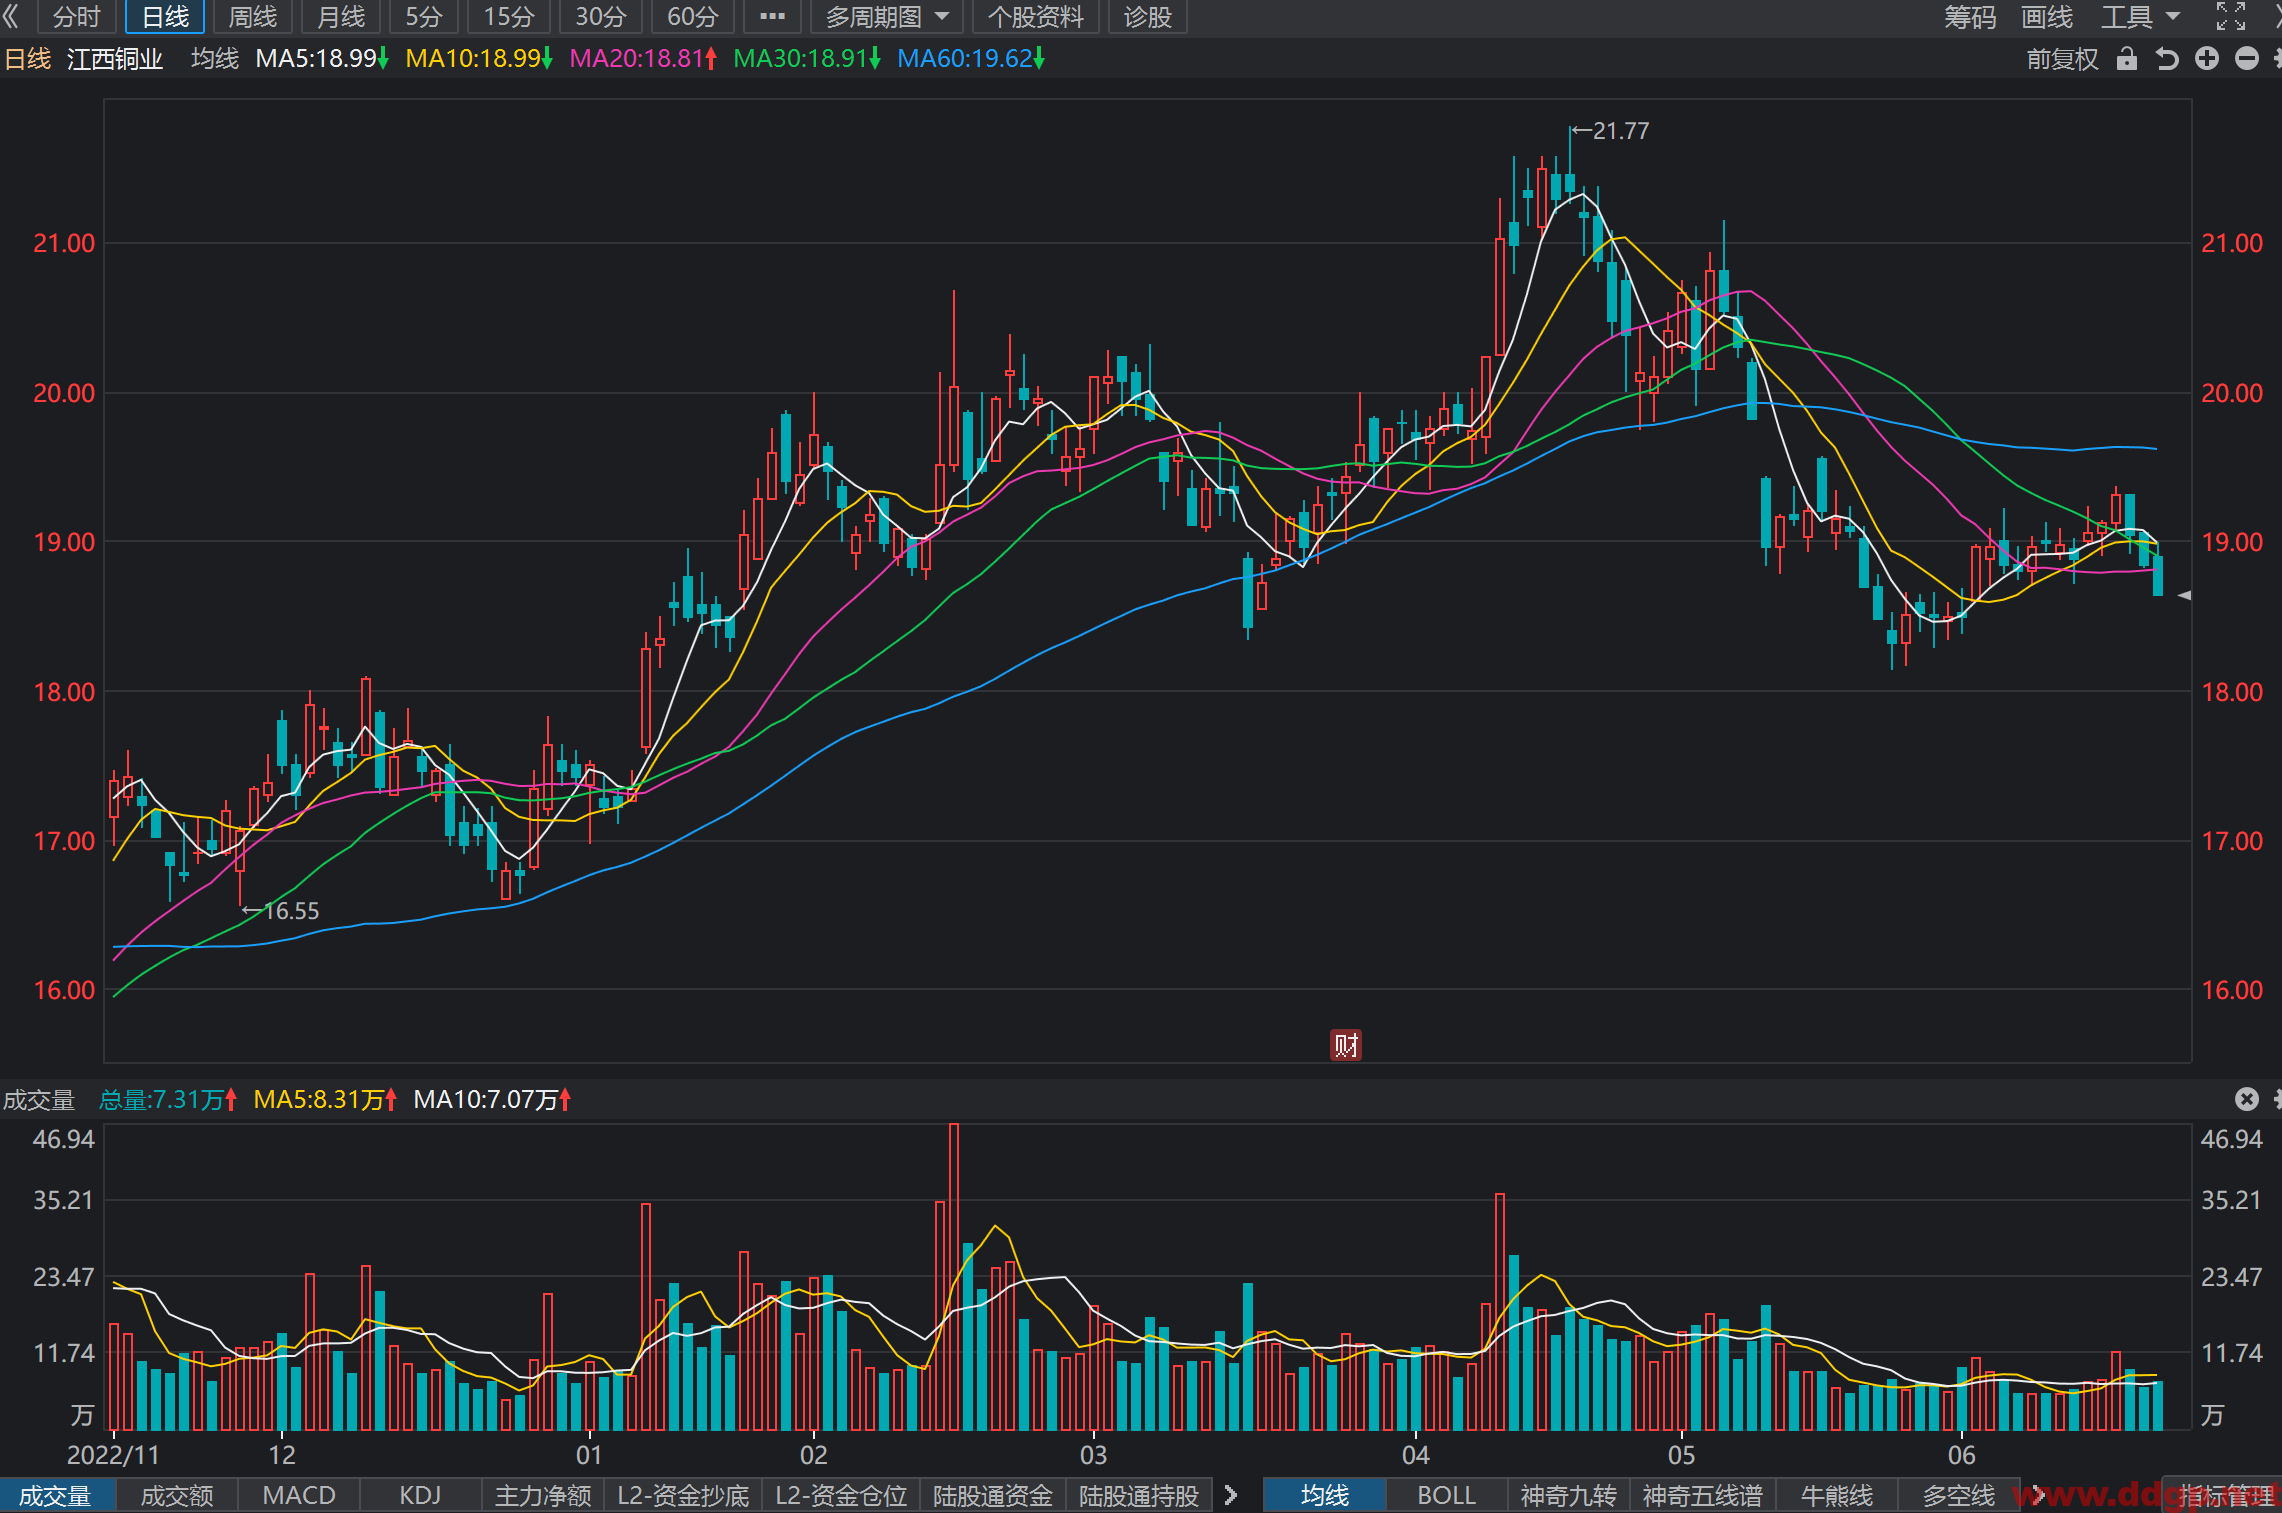Screen dimensions: 2282x1513
Task: Click the 16.55 low price annotation
Action: coord(281,910)
